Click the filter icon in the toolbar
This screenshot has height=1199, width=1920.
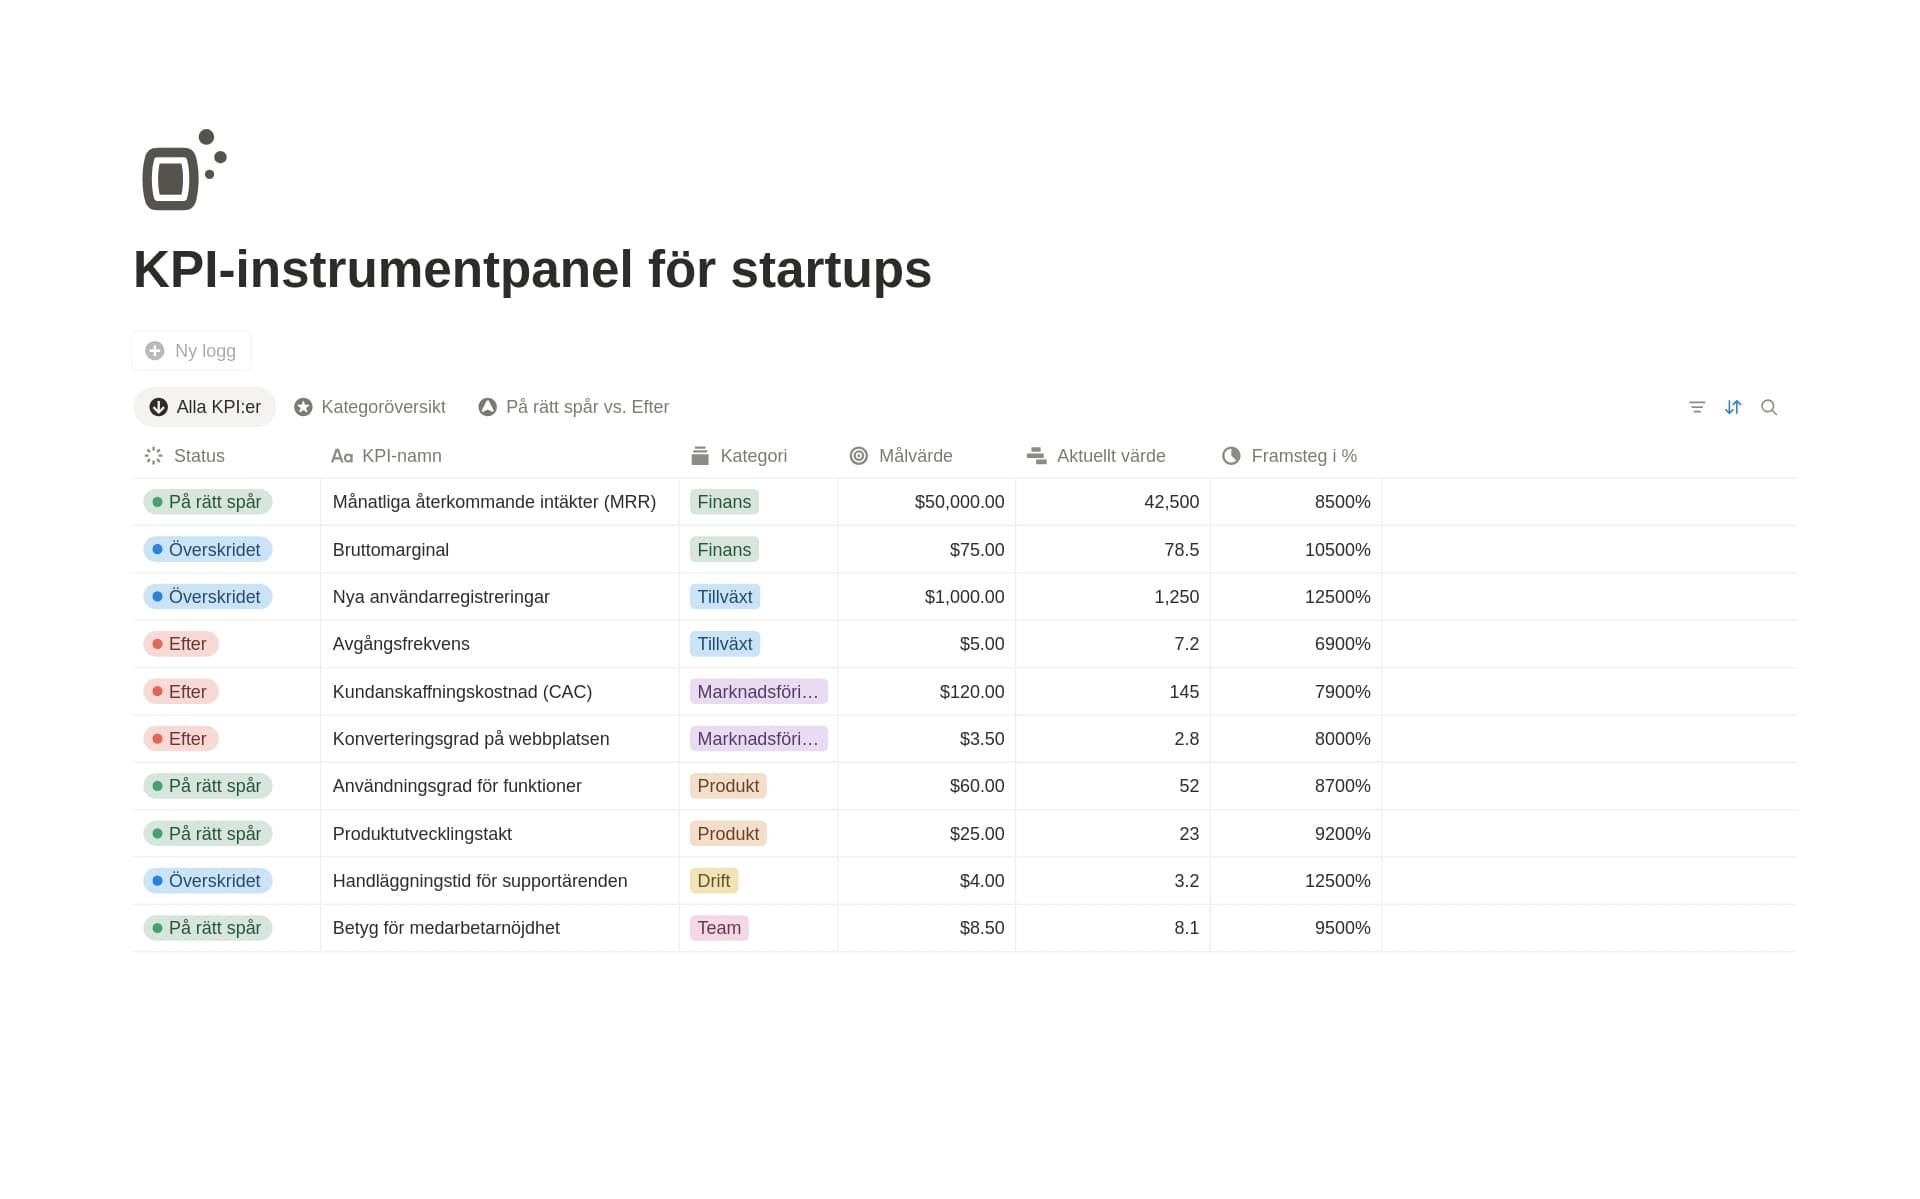tap(1697, 407)
